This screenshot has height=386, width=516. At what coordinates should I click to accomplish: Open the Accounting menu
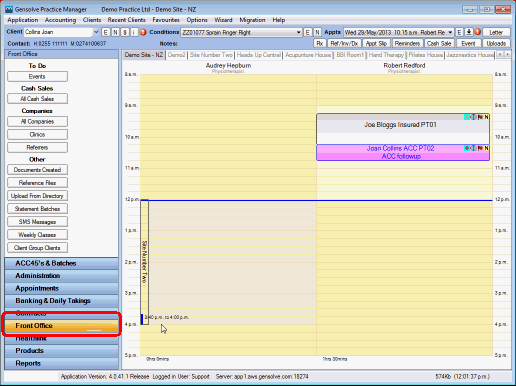point(60,20)
